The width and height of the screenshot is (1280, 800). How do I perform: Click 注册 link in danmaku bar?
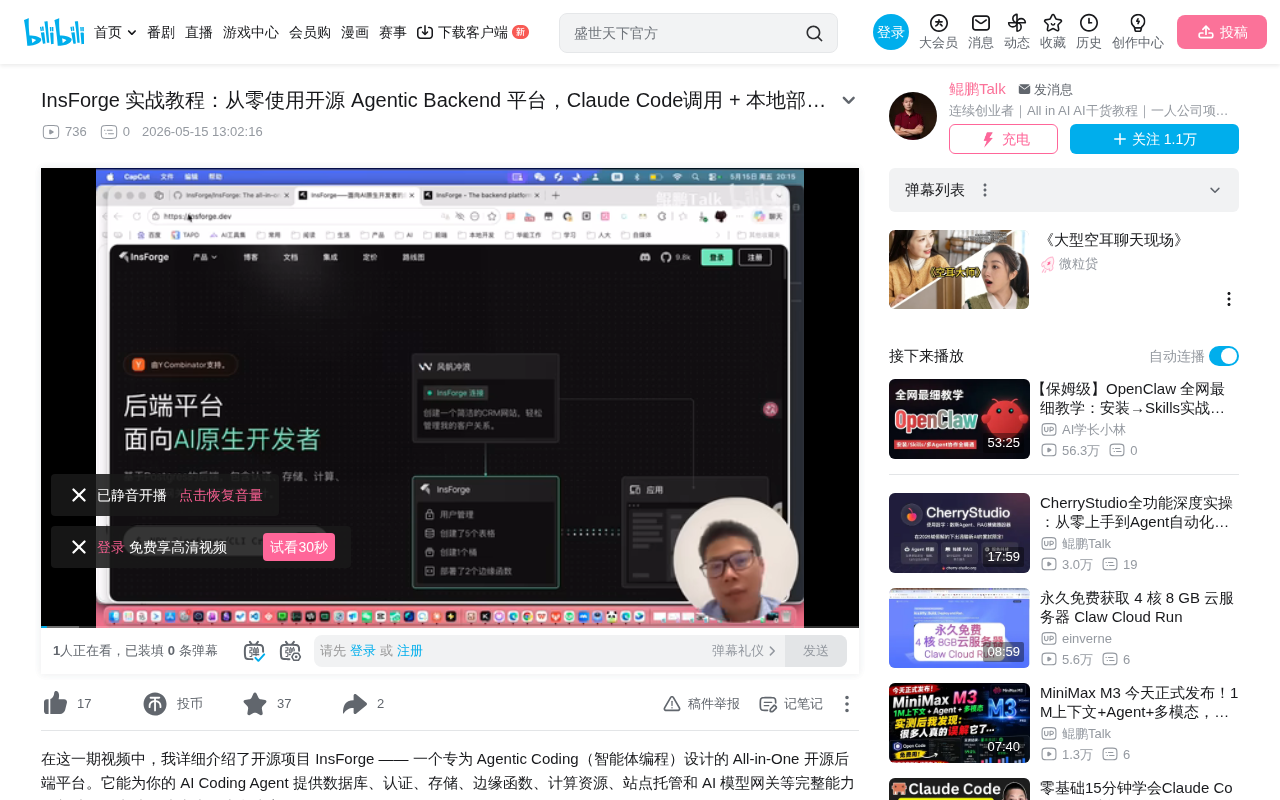pos(410,651)
